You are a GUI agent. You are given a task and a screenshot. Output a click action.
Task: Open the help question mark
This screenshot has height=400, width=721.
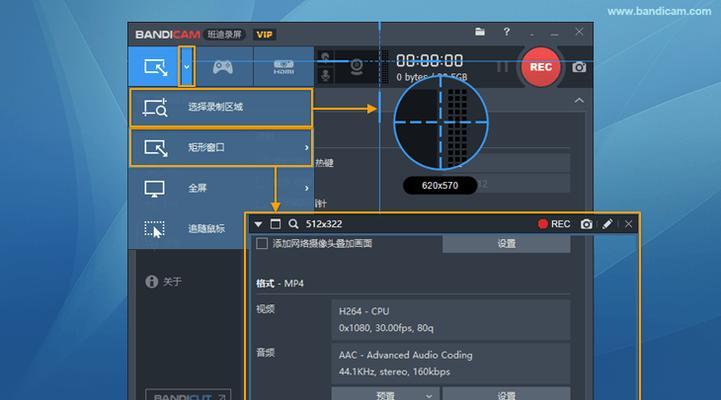pos(506,32)
